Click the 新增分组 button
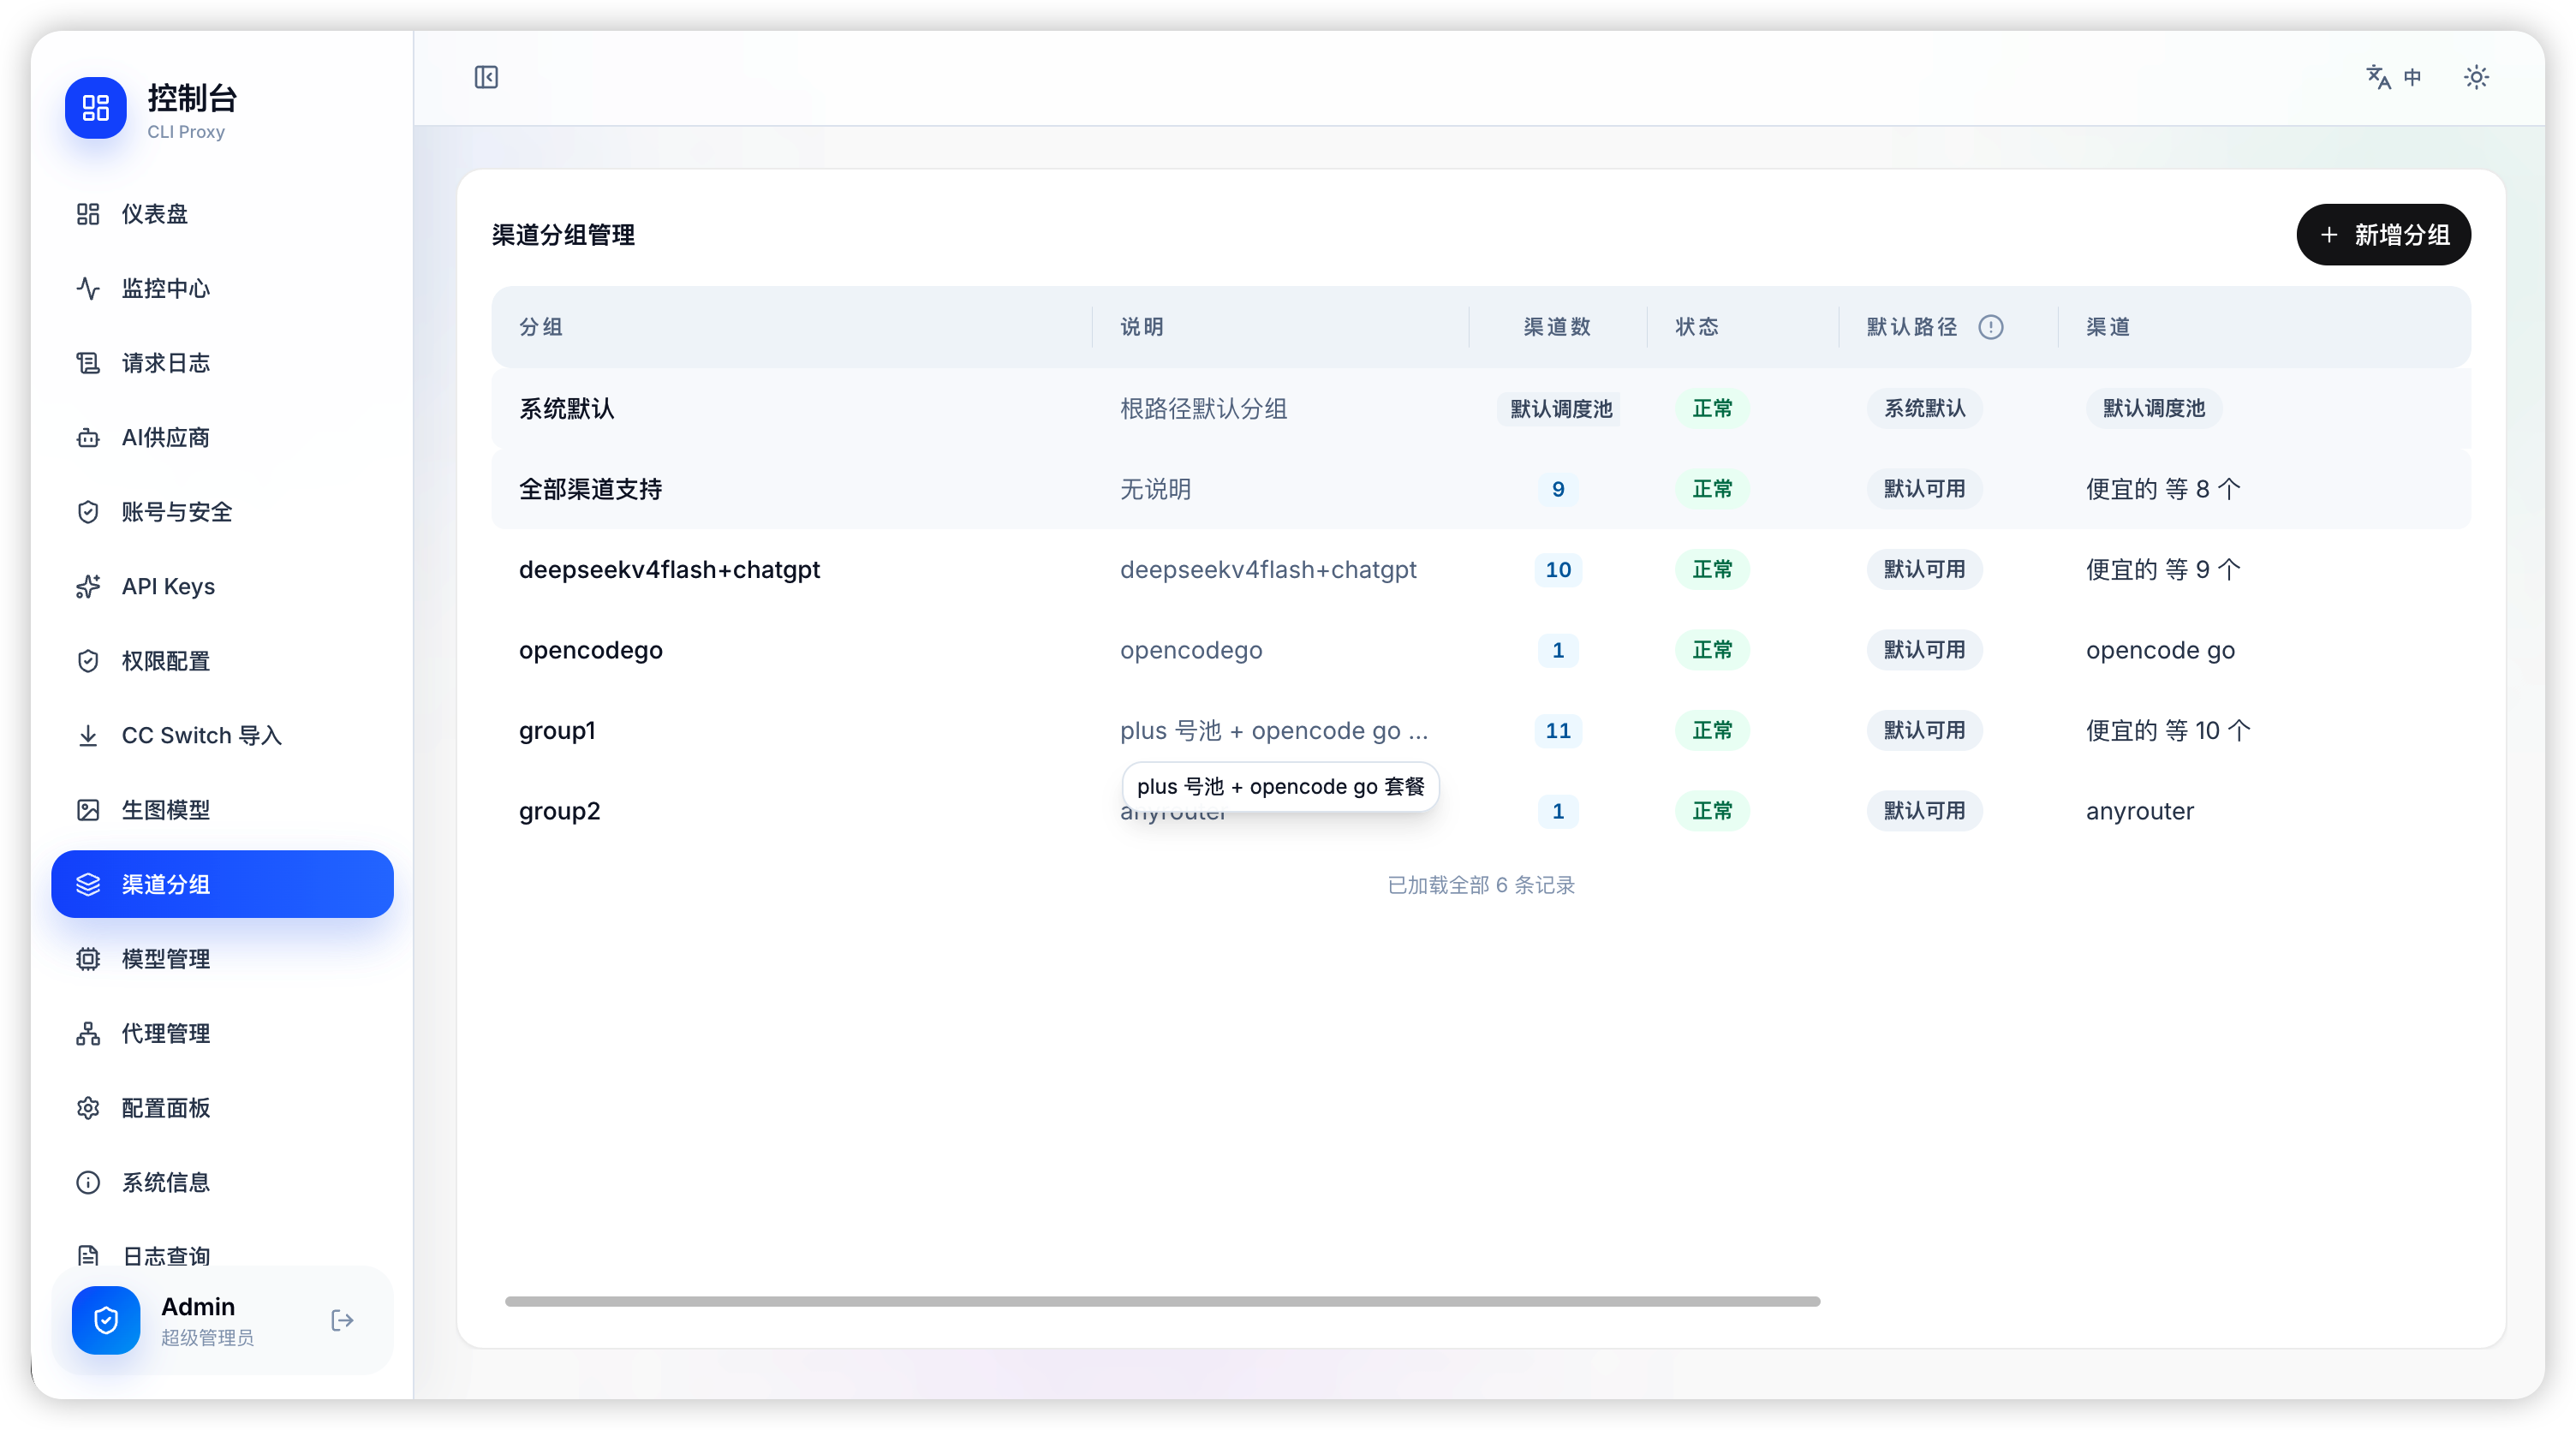Viewport: 2576px width, 1430px height. (2383, 235)
